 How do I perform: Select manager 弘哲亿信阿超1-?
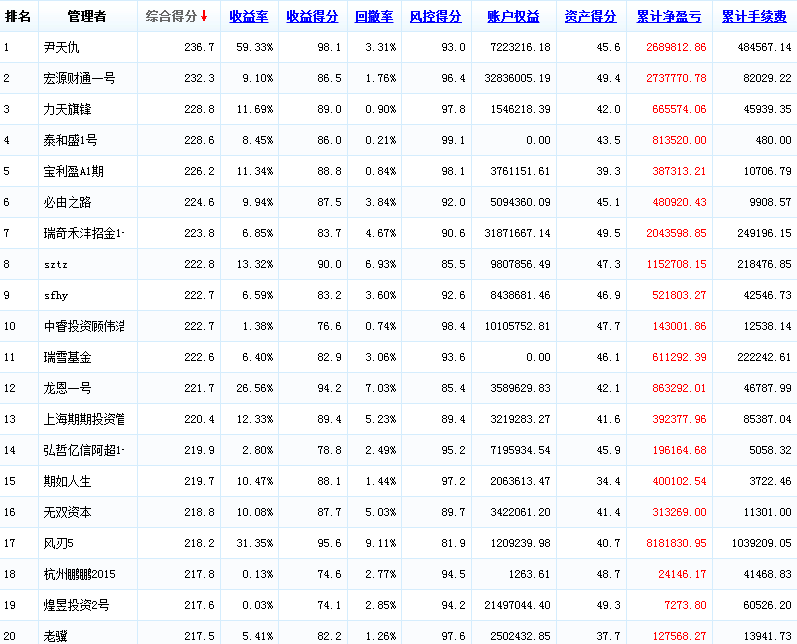[84, 450]
